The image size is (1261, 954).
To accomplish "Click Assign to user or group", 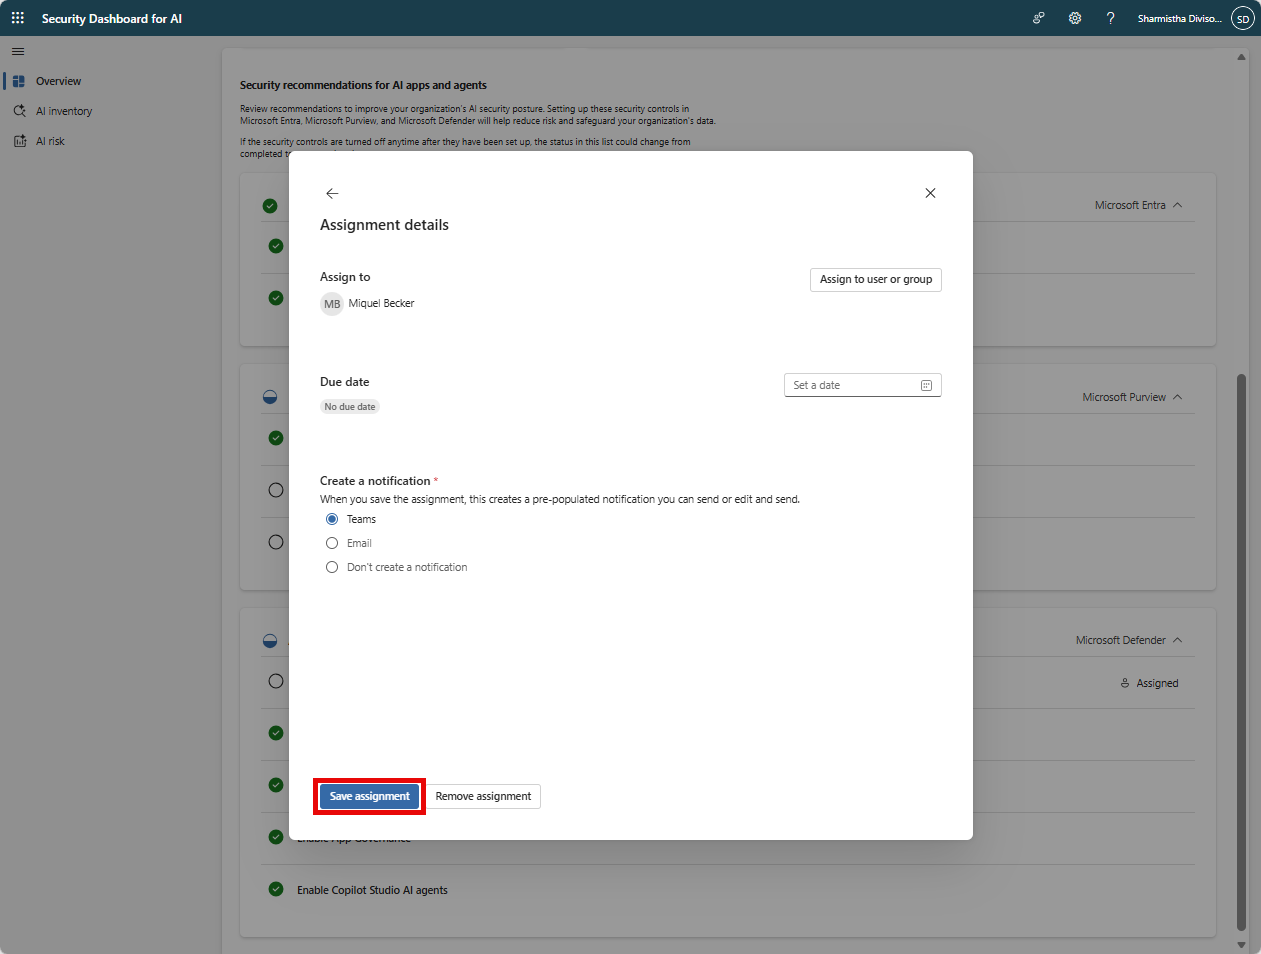I will [x=876, y=279].
